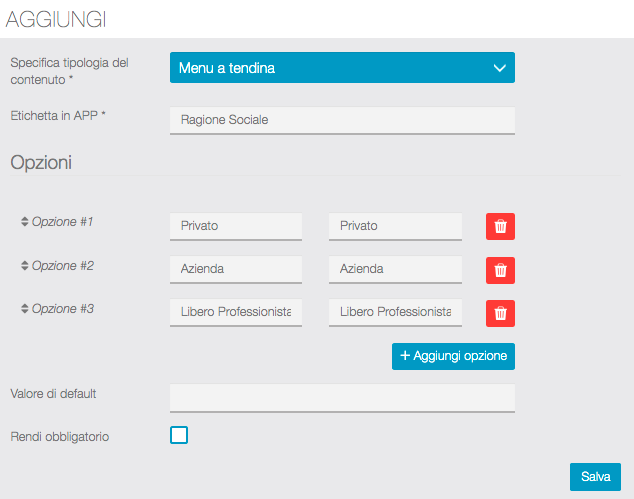This screenshot has width=634, height=499.
Task: Select first Libero Professionista input
Action: pos(236,312)
